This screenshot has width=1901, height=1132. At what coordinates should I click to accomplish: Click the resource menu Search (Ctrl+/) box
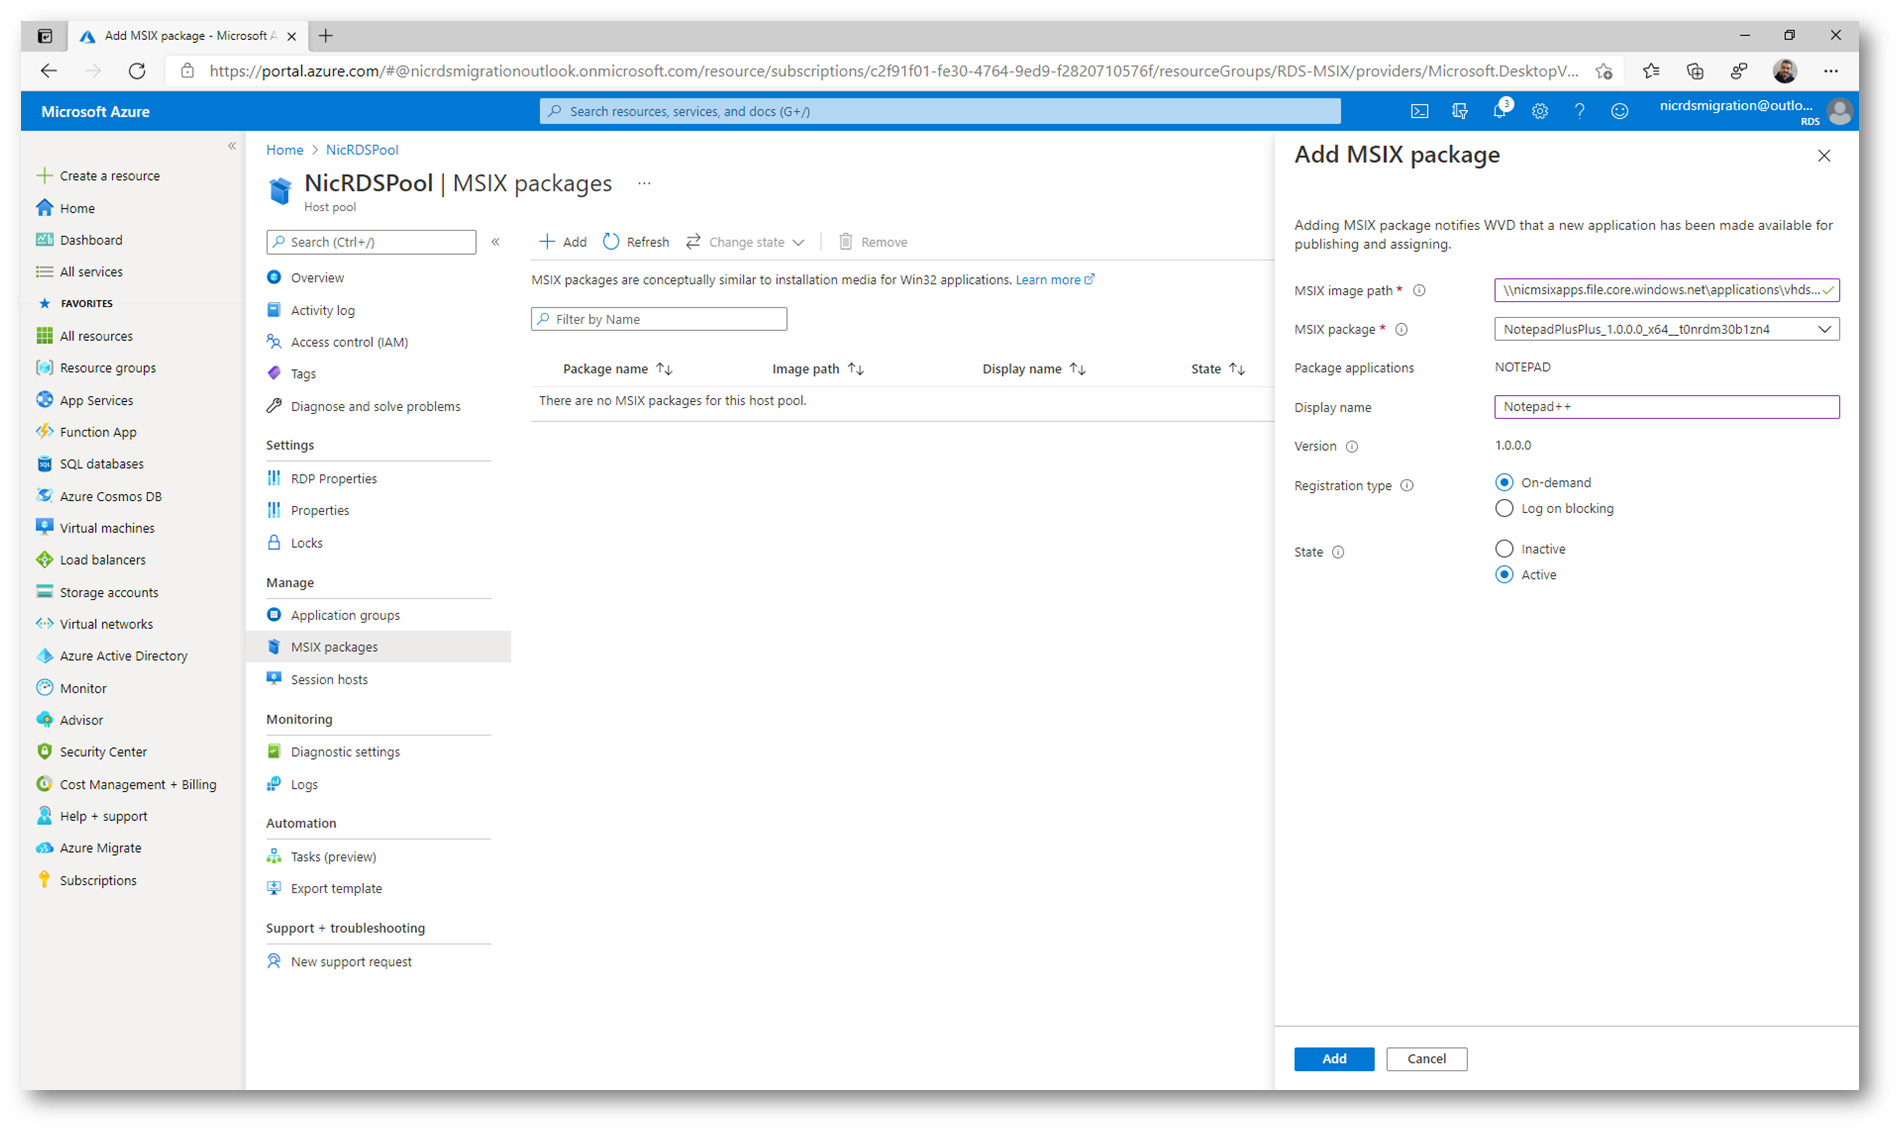tap(371, 242)
